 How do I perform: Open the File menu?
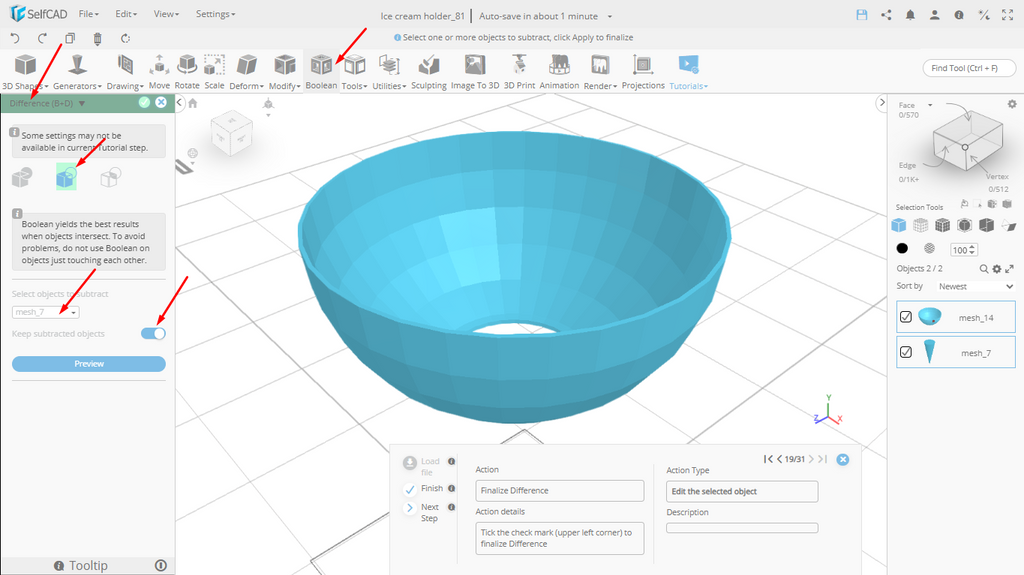(89, 14)
